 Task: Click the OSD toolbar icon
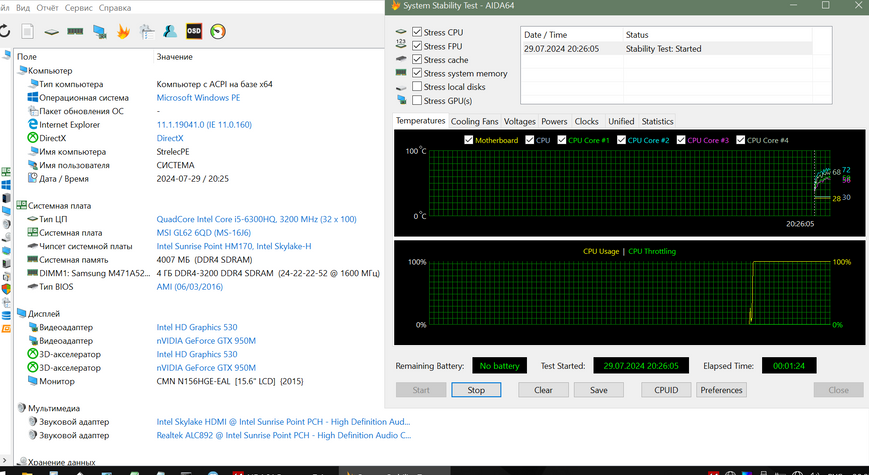click(194, 32)
